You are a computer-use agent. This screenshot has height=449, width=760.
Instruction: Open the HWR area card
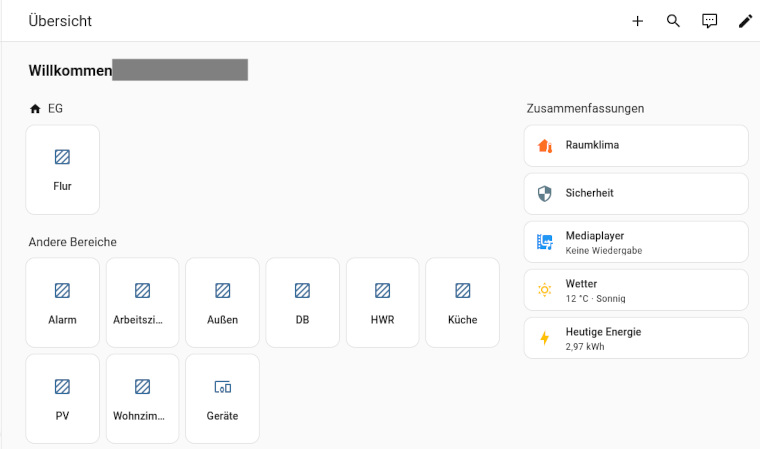(x=382, y=303)
